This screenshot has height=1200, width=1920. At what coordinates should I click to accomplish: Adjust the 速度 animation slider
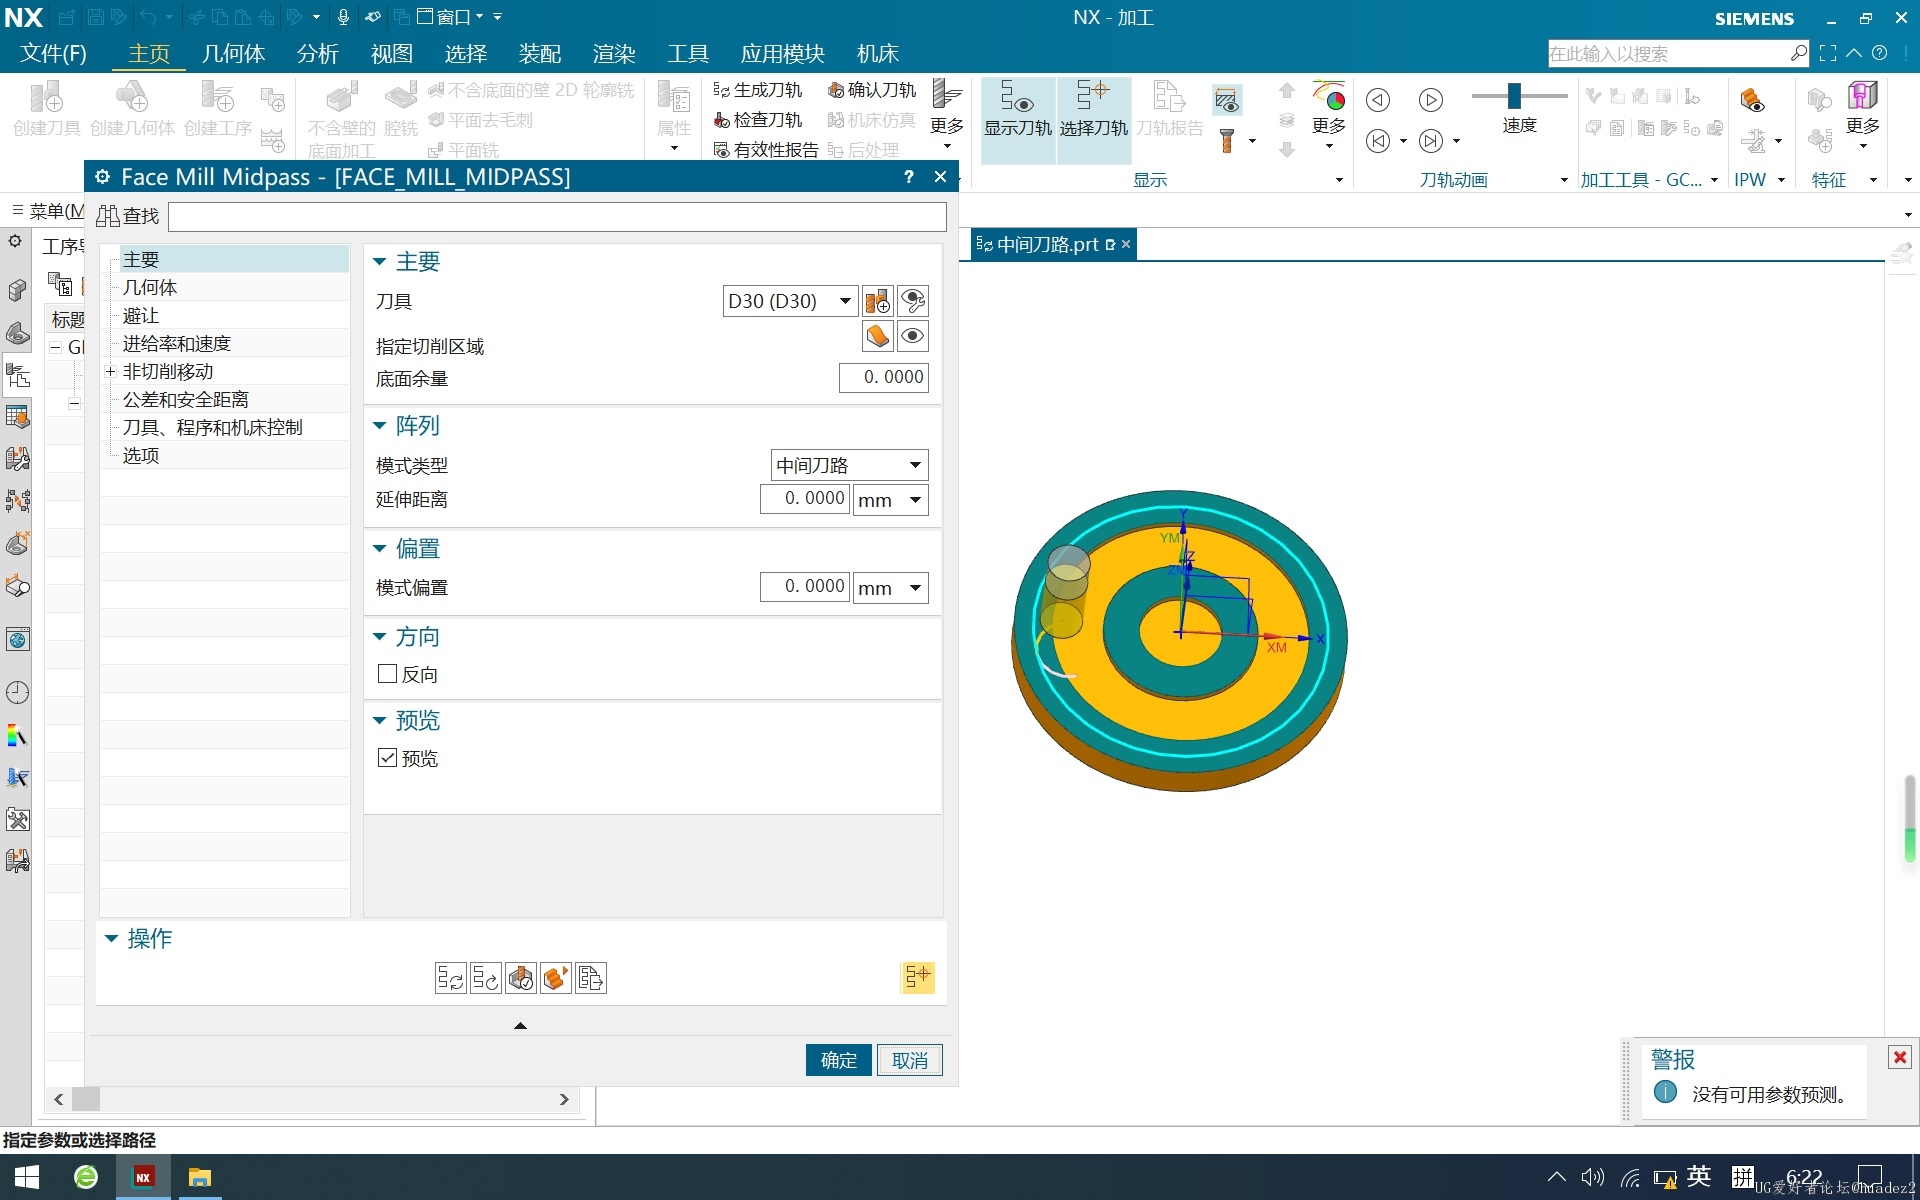pyautogui.click(x=1514, y=95)
